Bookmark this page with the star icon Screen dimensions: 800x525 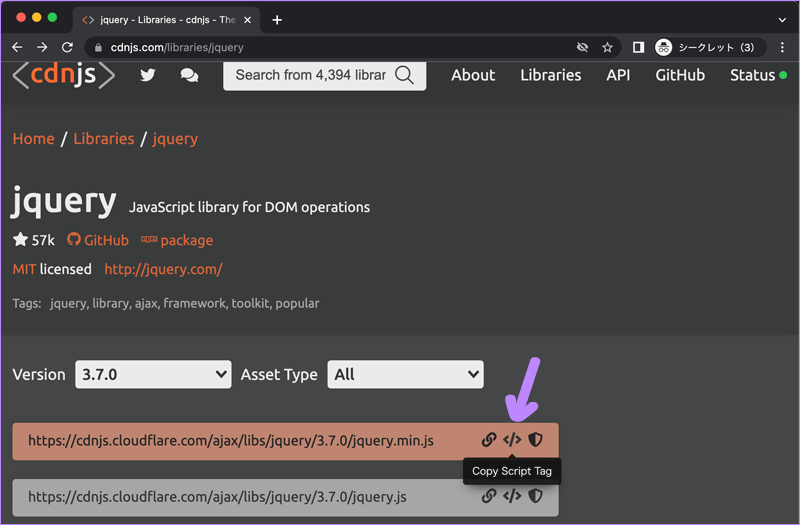point(607,47)
